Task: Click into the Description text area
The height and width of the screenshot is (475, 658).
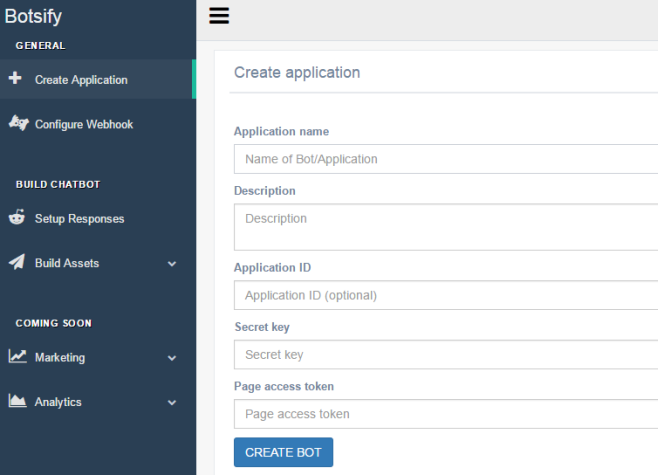Action: pyautogui.click(x=445, y=227)
